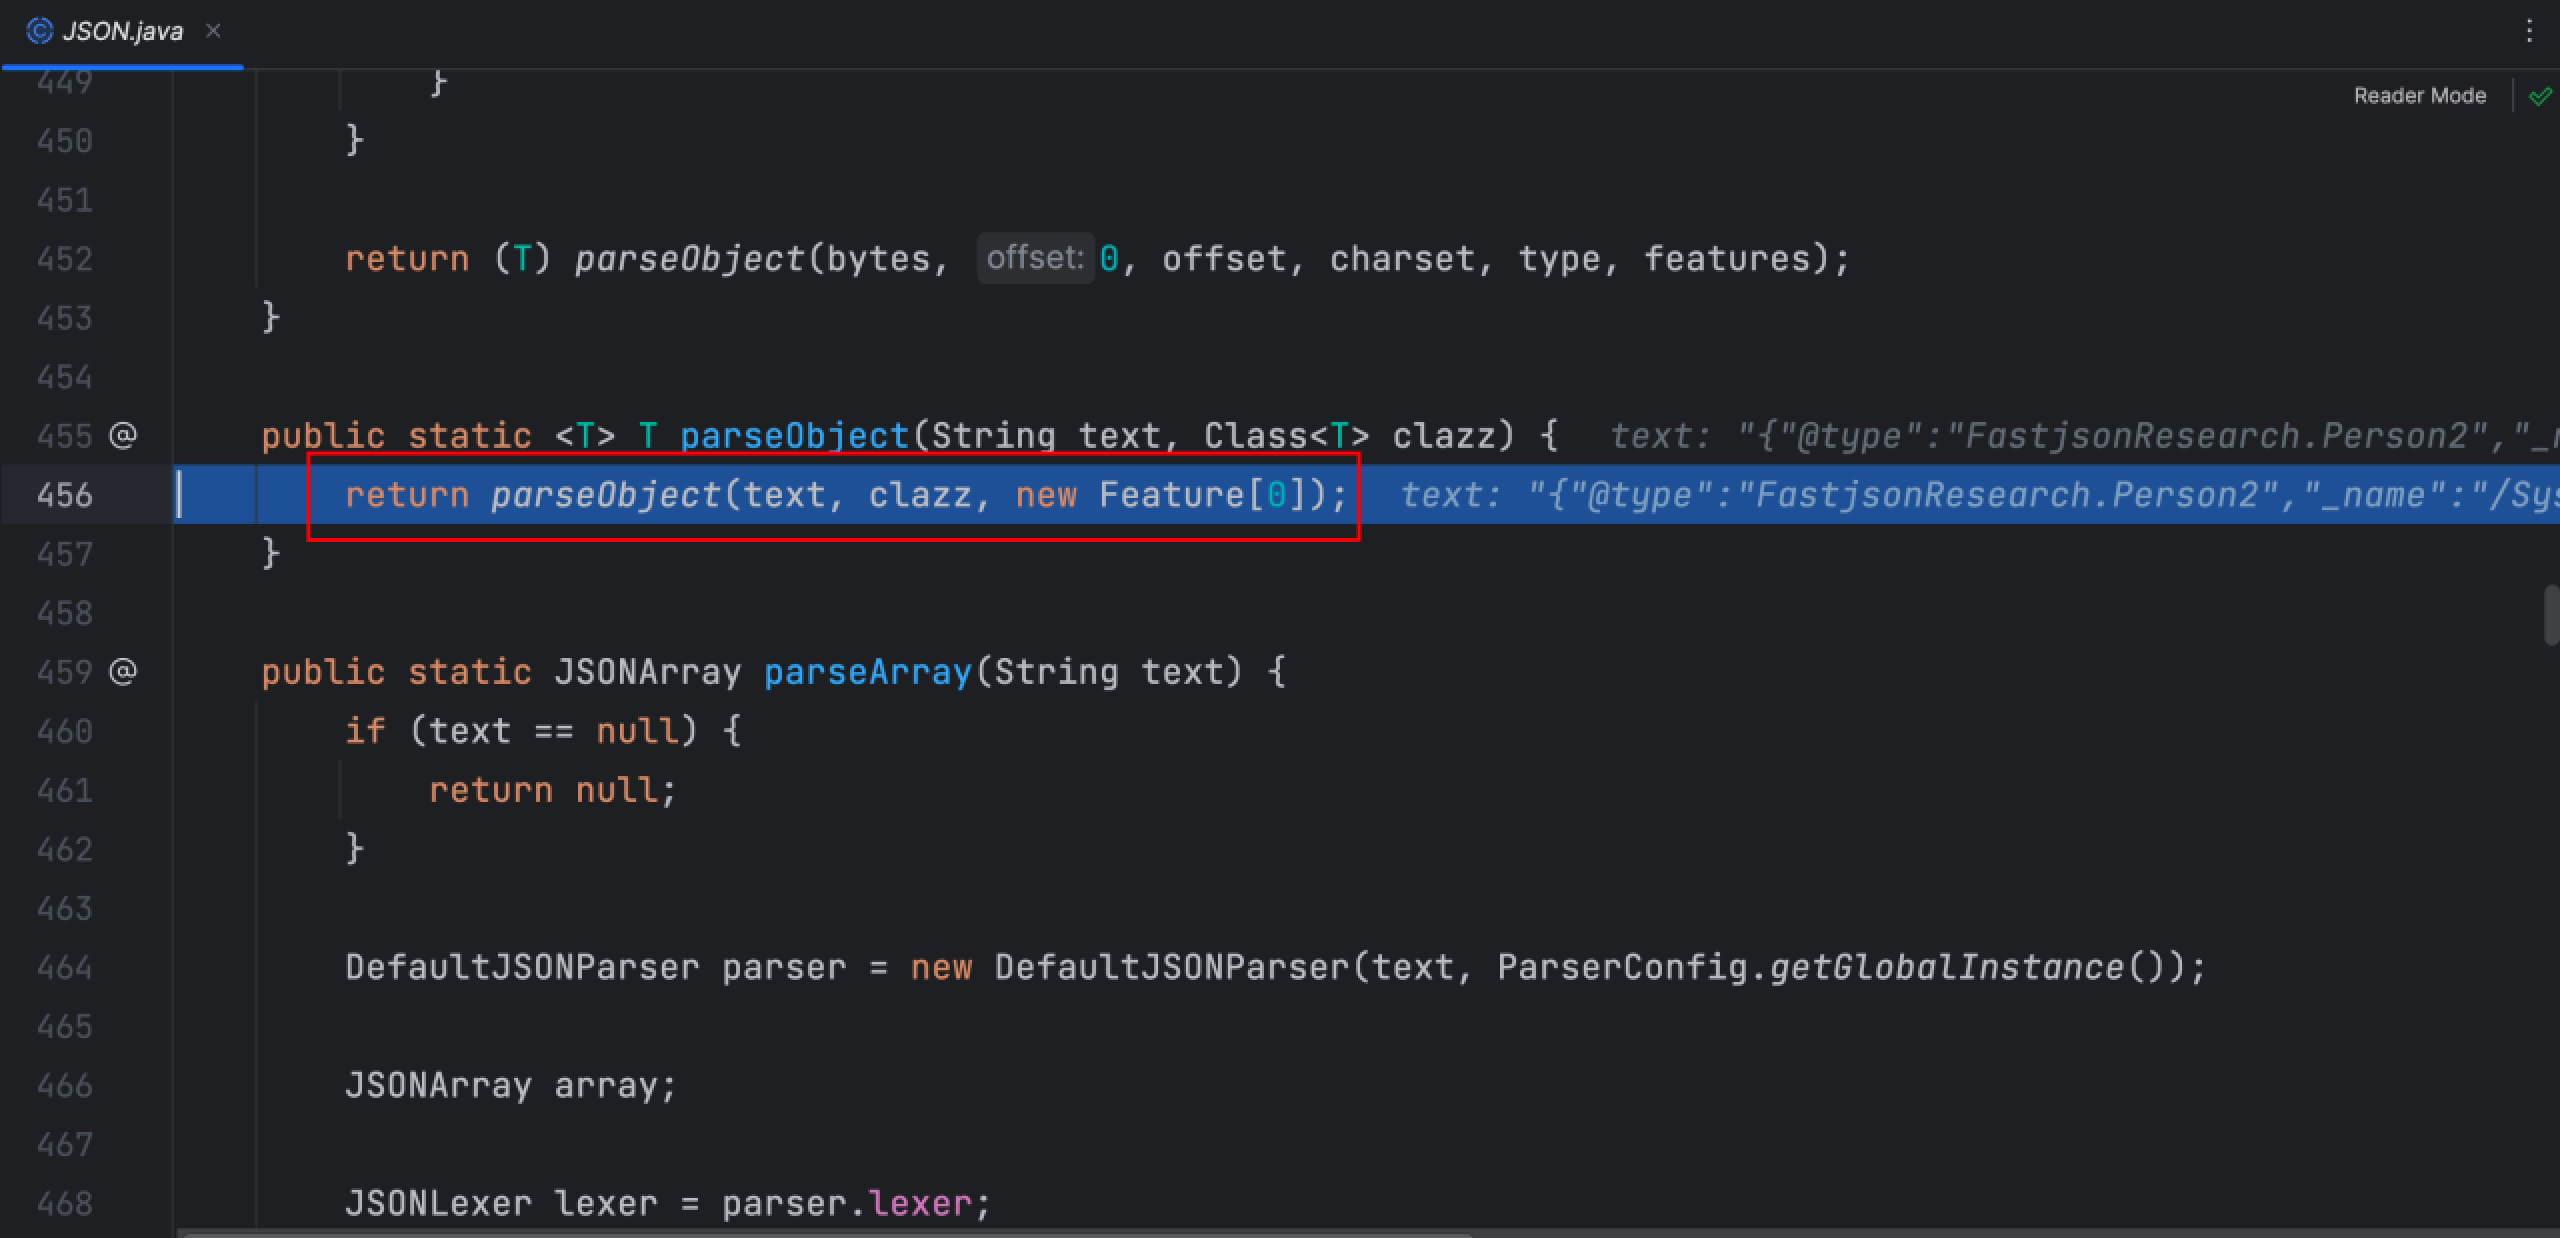The width and height of the screenshot is (2560, 1238).
Task: Click the vertical scrollbar thumb
Action: click(x=2551, y=616)
